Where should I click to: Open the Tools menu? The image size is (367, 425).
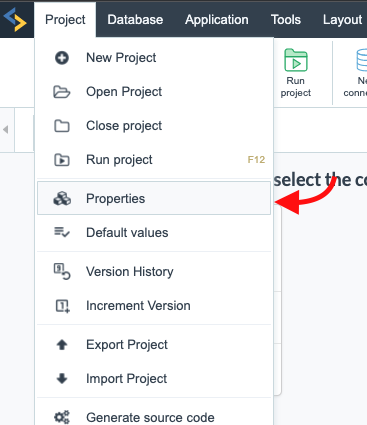click(x=286, y=20)
